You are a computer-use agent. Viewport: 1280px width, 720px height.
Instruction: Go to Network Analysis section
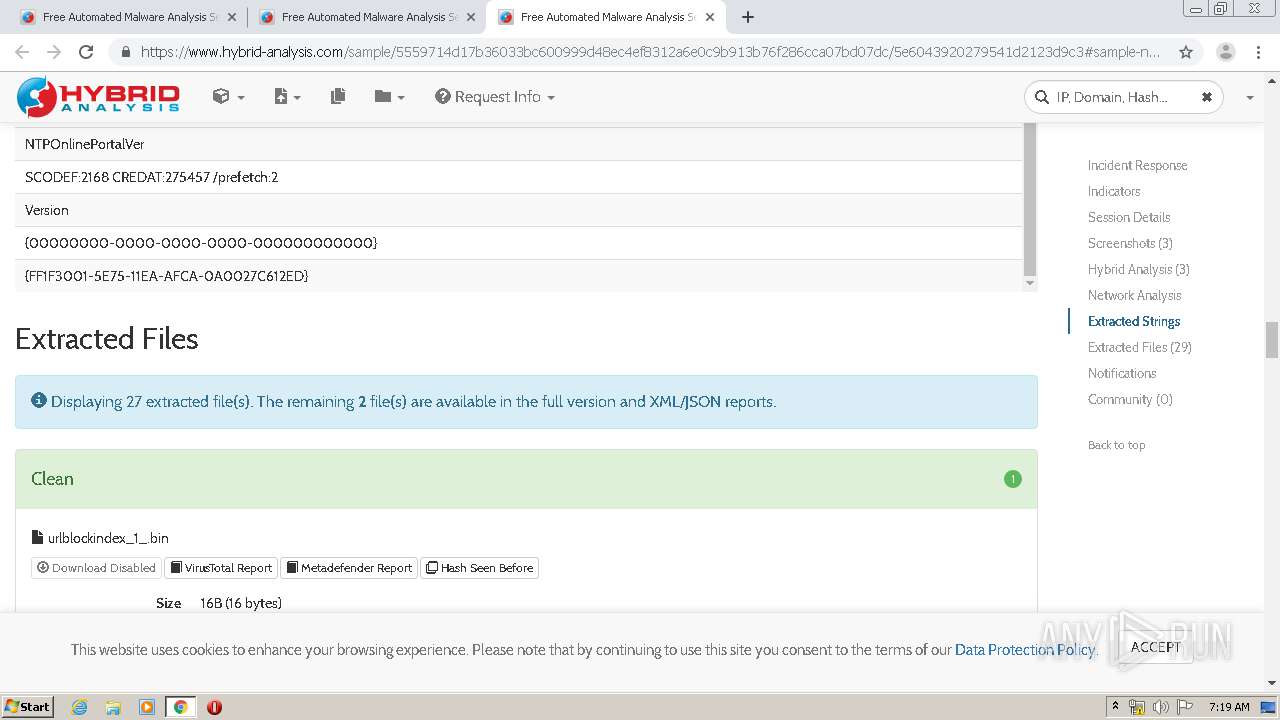click(x=1134, y=295)
